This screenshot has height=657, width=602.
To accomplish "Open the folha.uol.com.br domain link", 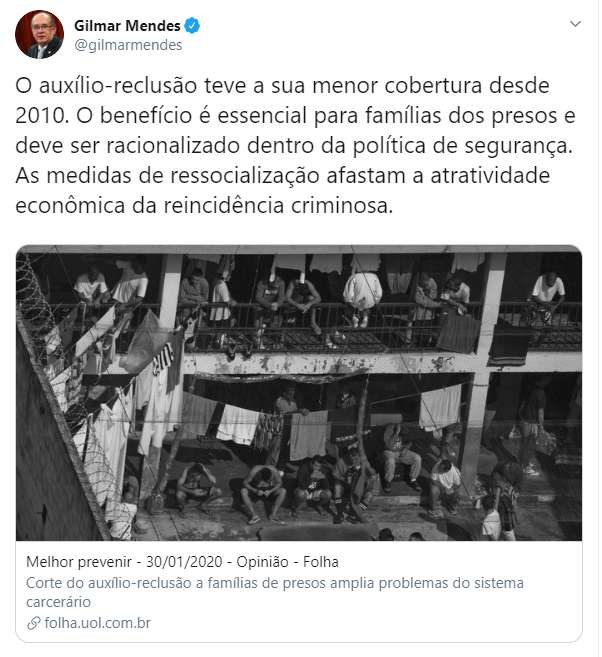I will (97, 623).
